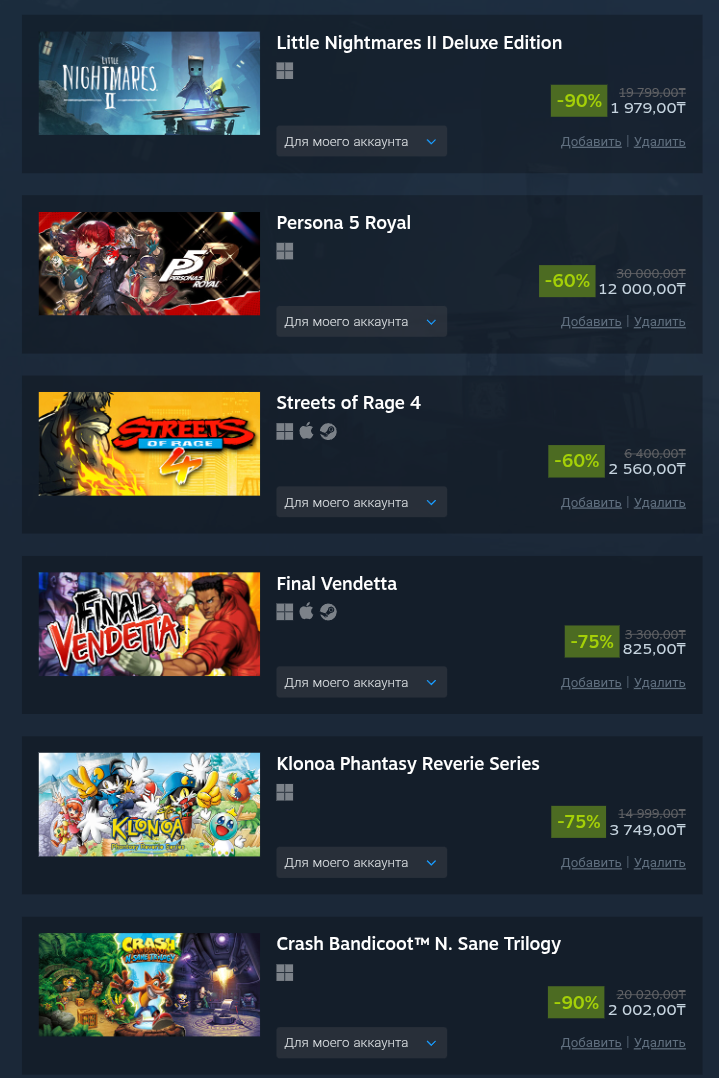Click SteamOS icon under Streets of Rage 4
The height and width of the screenshot is (1078, 719).
pyautogui.click(x=329, y=431)
